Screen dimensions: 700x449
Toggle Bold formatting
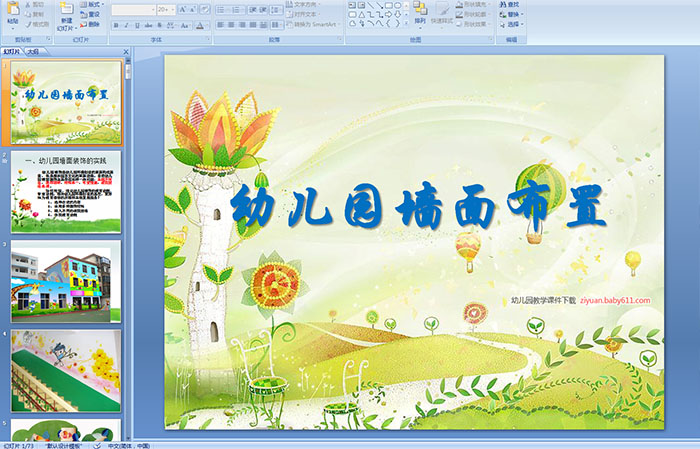(x=116, y=25)
